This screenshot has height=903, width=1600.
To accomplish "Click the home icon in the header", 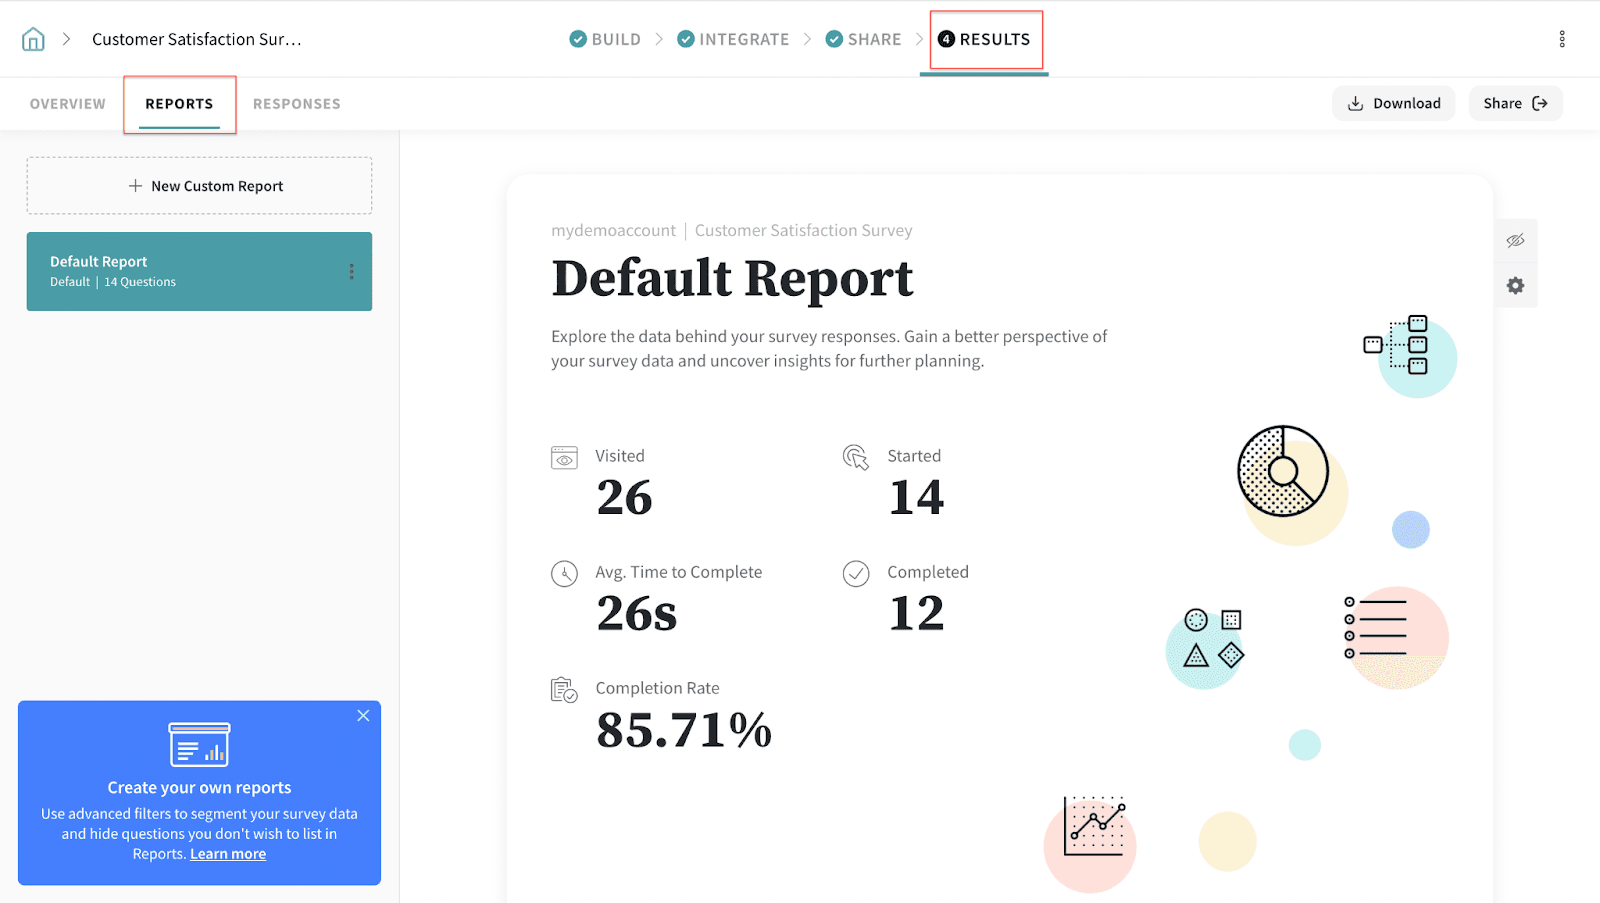I will 33,39.
